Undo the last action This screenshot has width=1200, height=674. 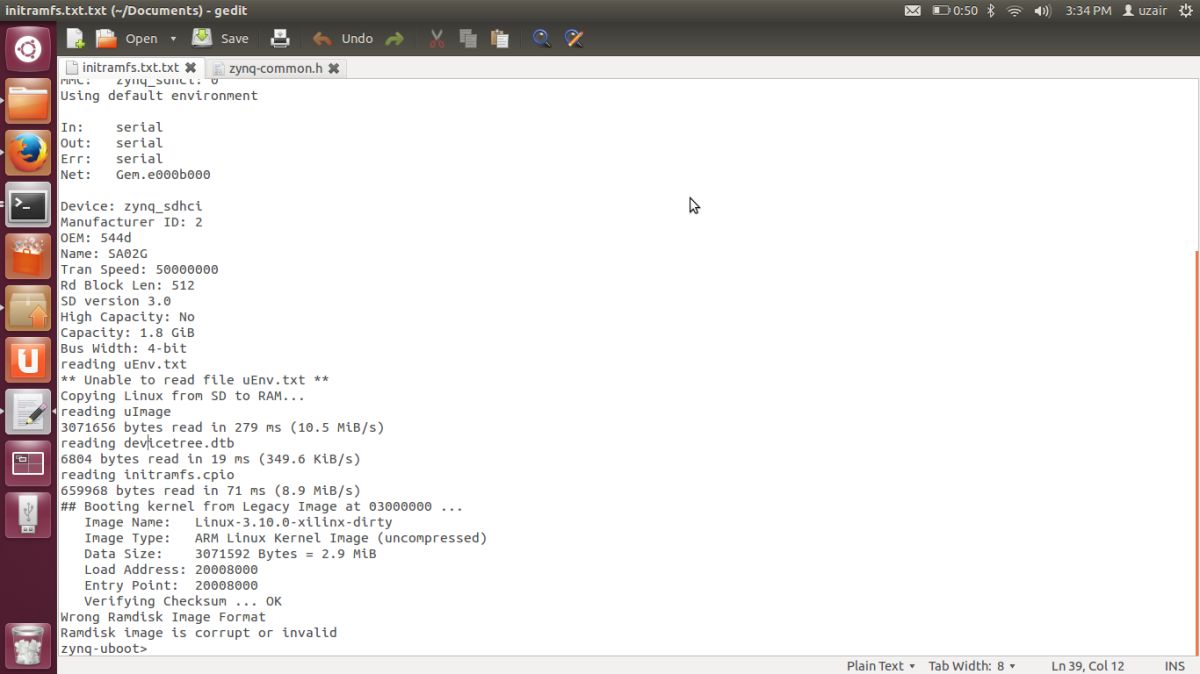pos(342,39)
